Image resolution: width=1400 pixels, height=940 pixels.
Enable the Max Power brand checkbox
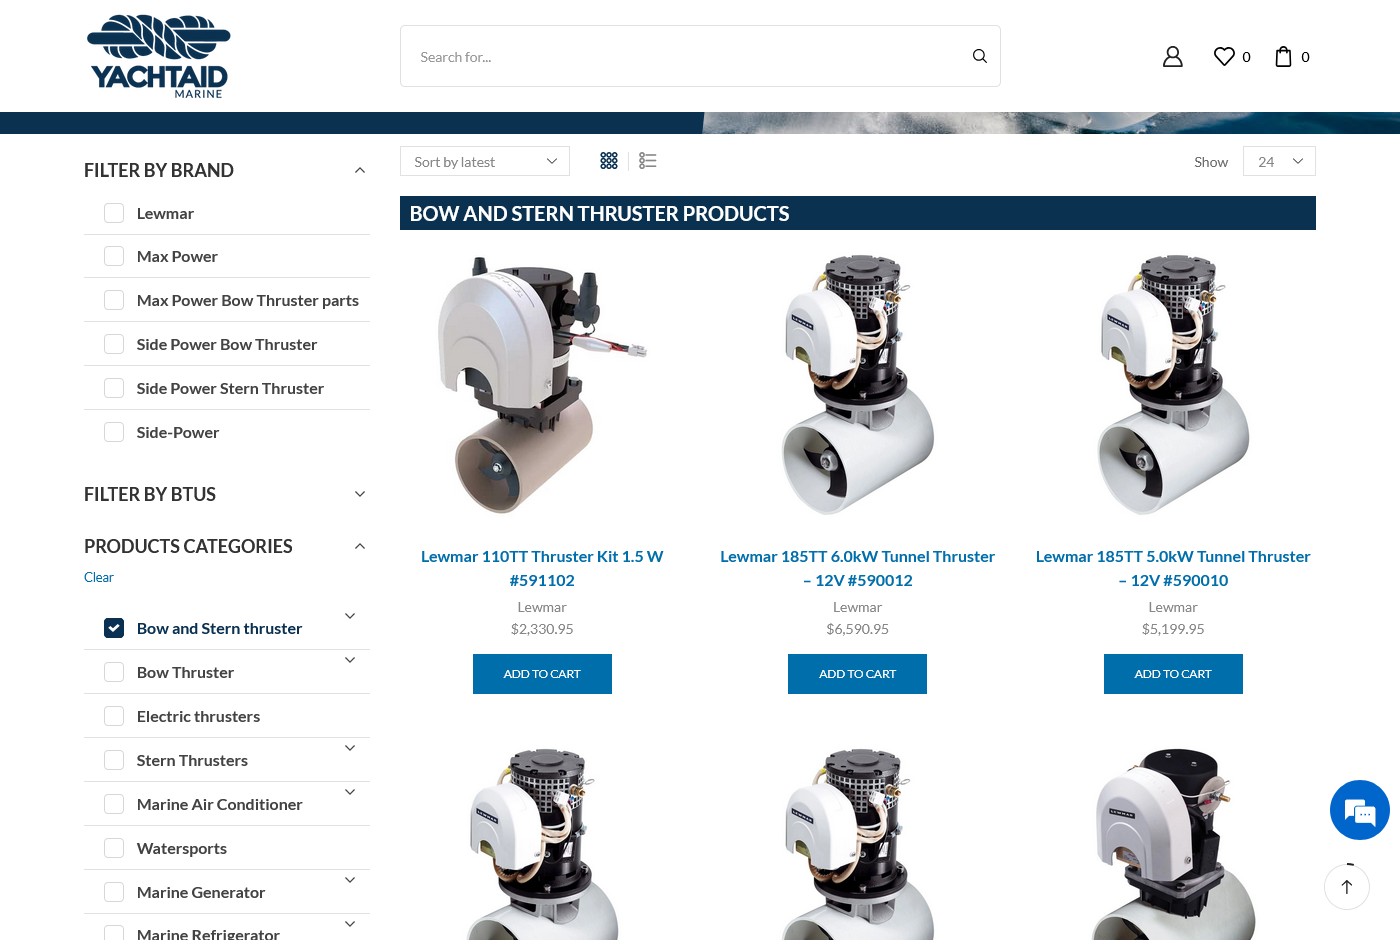coord(114,257)
